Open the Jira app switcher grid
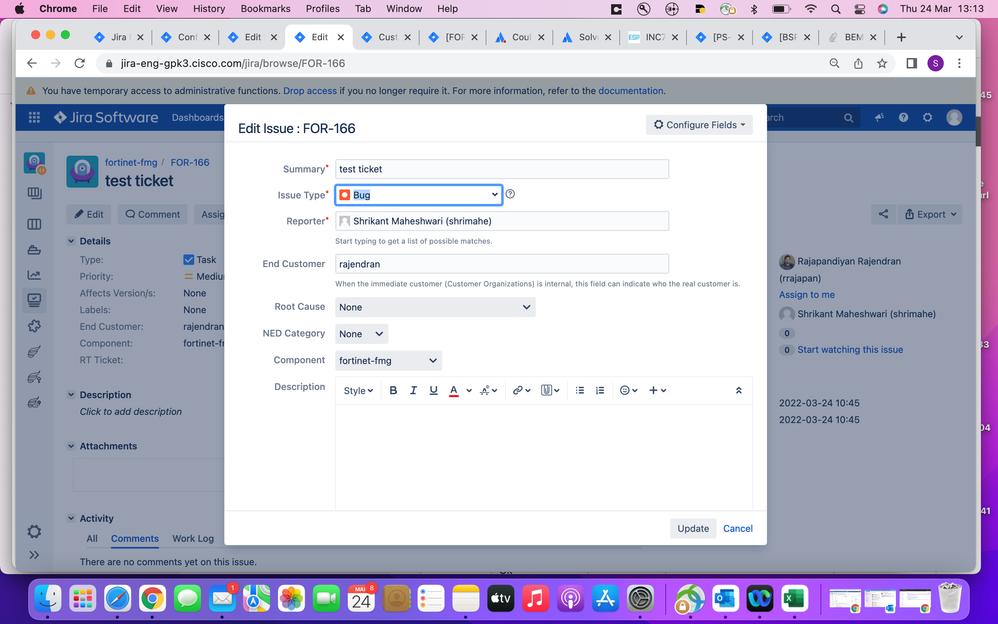This screenshot has height=624, width=998. point(34,117)
